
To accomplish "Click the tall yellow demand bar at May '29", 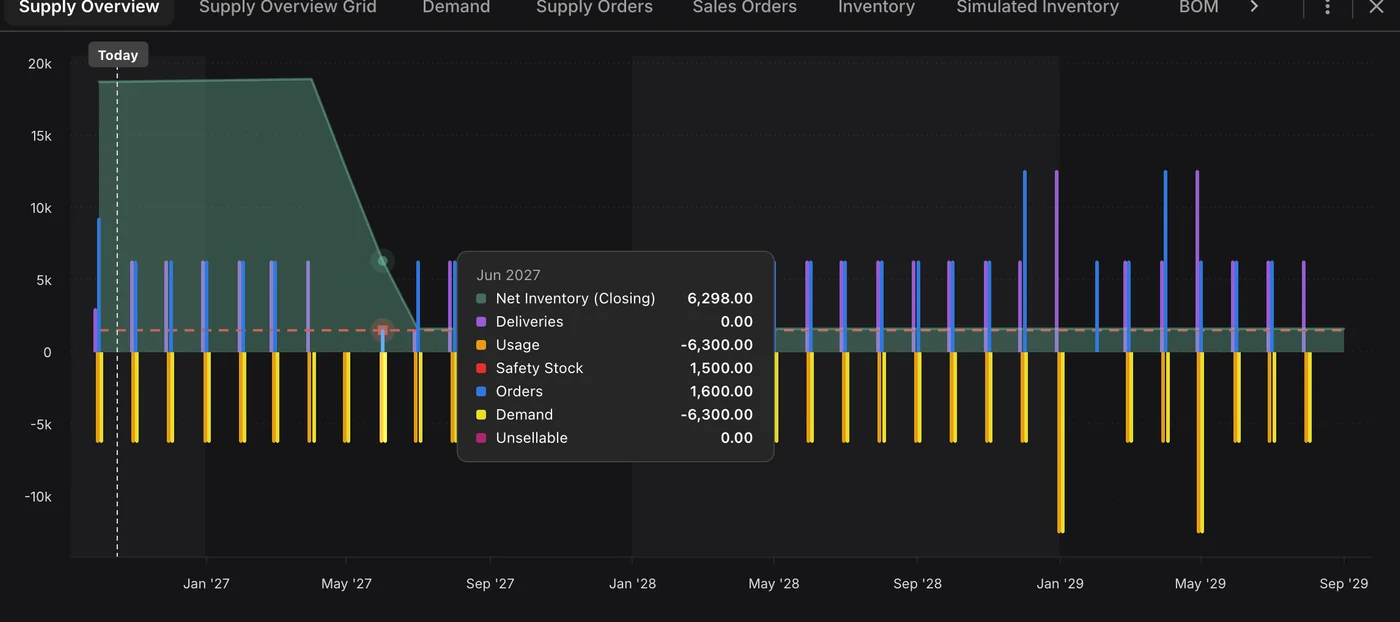I will point(1200,442).
